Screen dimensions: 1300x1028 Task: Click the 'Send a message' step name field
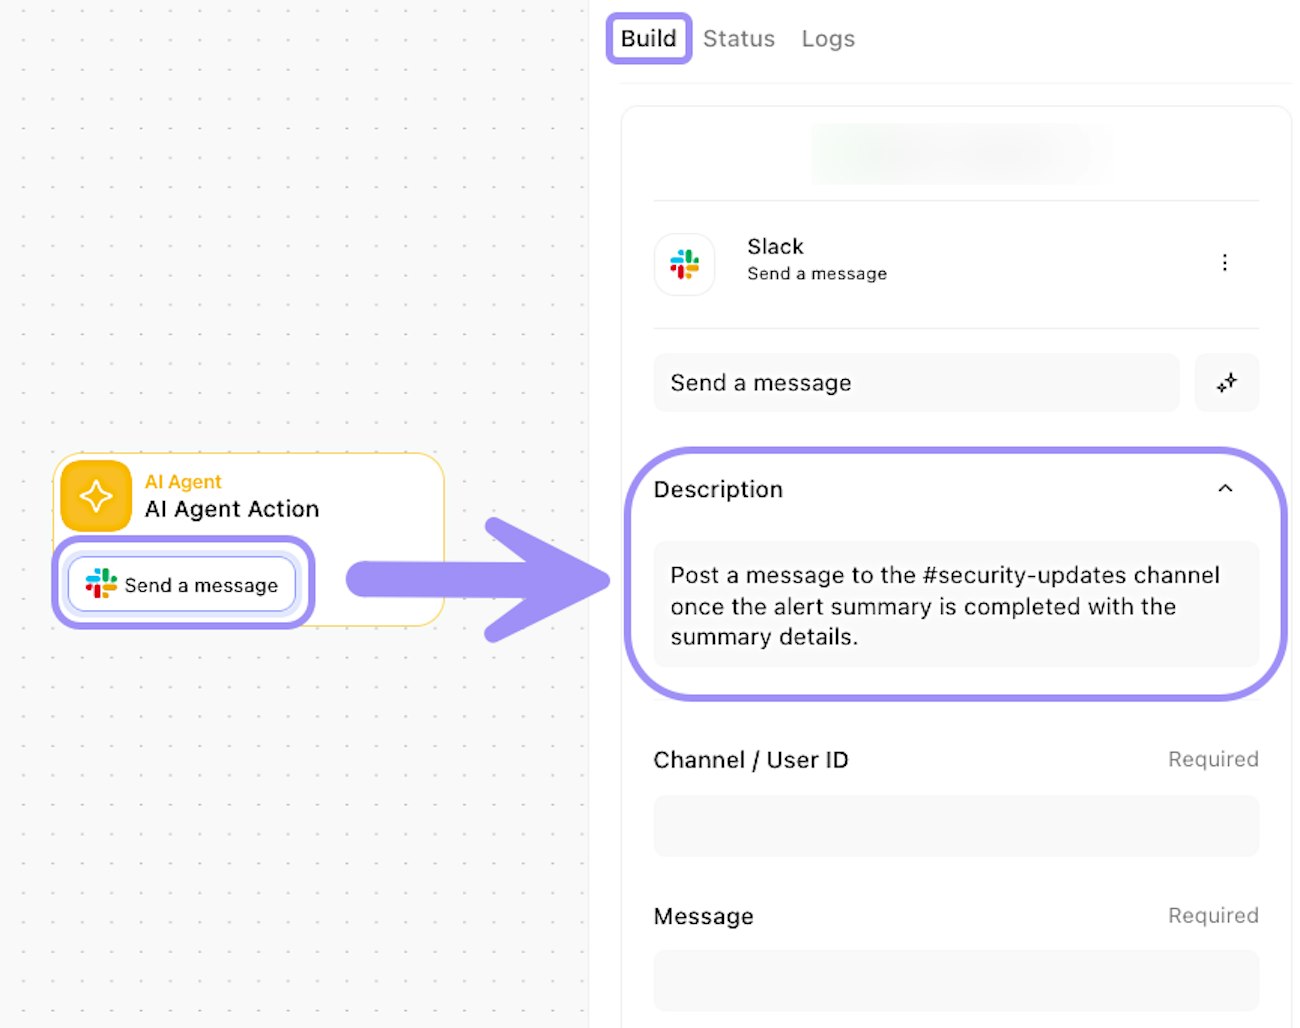point(915,383)
